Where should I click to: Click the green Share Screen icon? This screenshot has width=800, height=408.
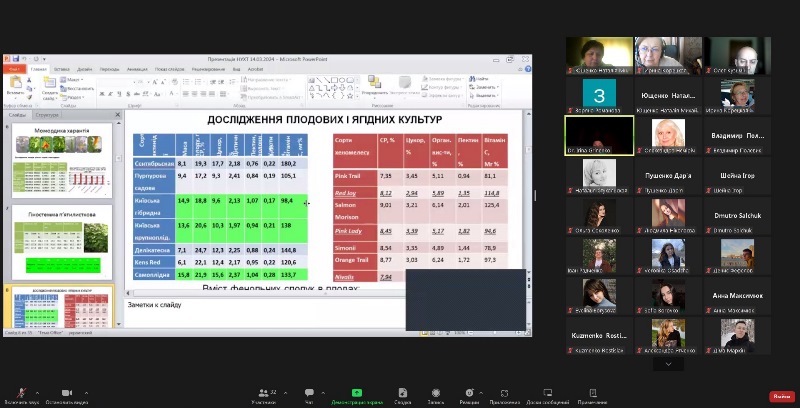pos(357,393)
